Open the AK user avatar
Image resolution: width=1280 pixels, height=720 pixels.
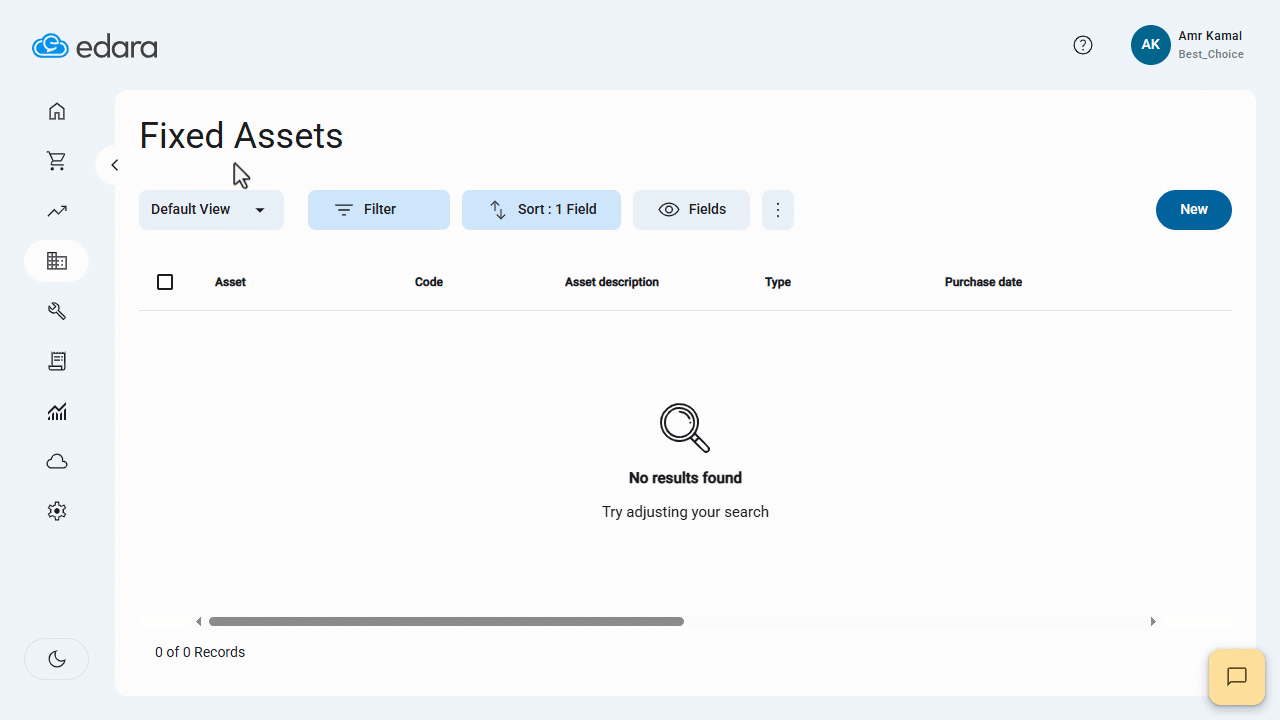(x=1151, y=45)
